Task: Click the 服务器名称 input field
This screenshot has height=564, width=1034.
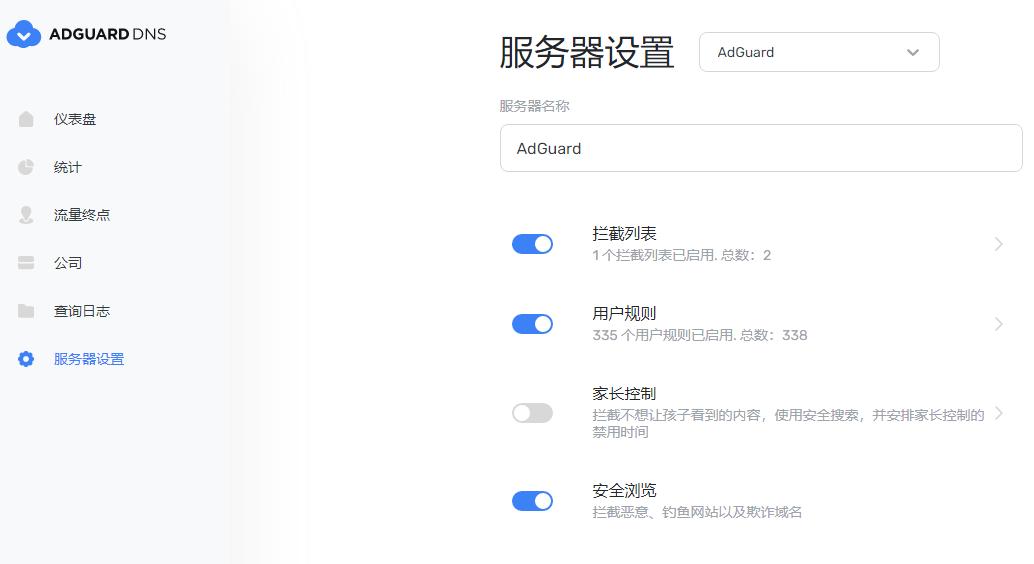Action: 761,148
